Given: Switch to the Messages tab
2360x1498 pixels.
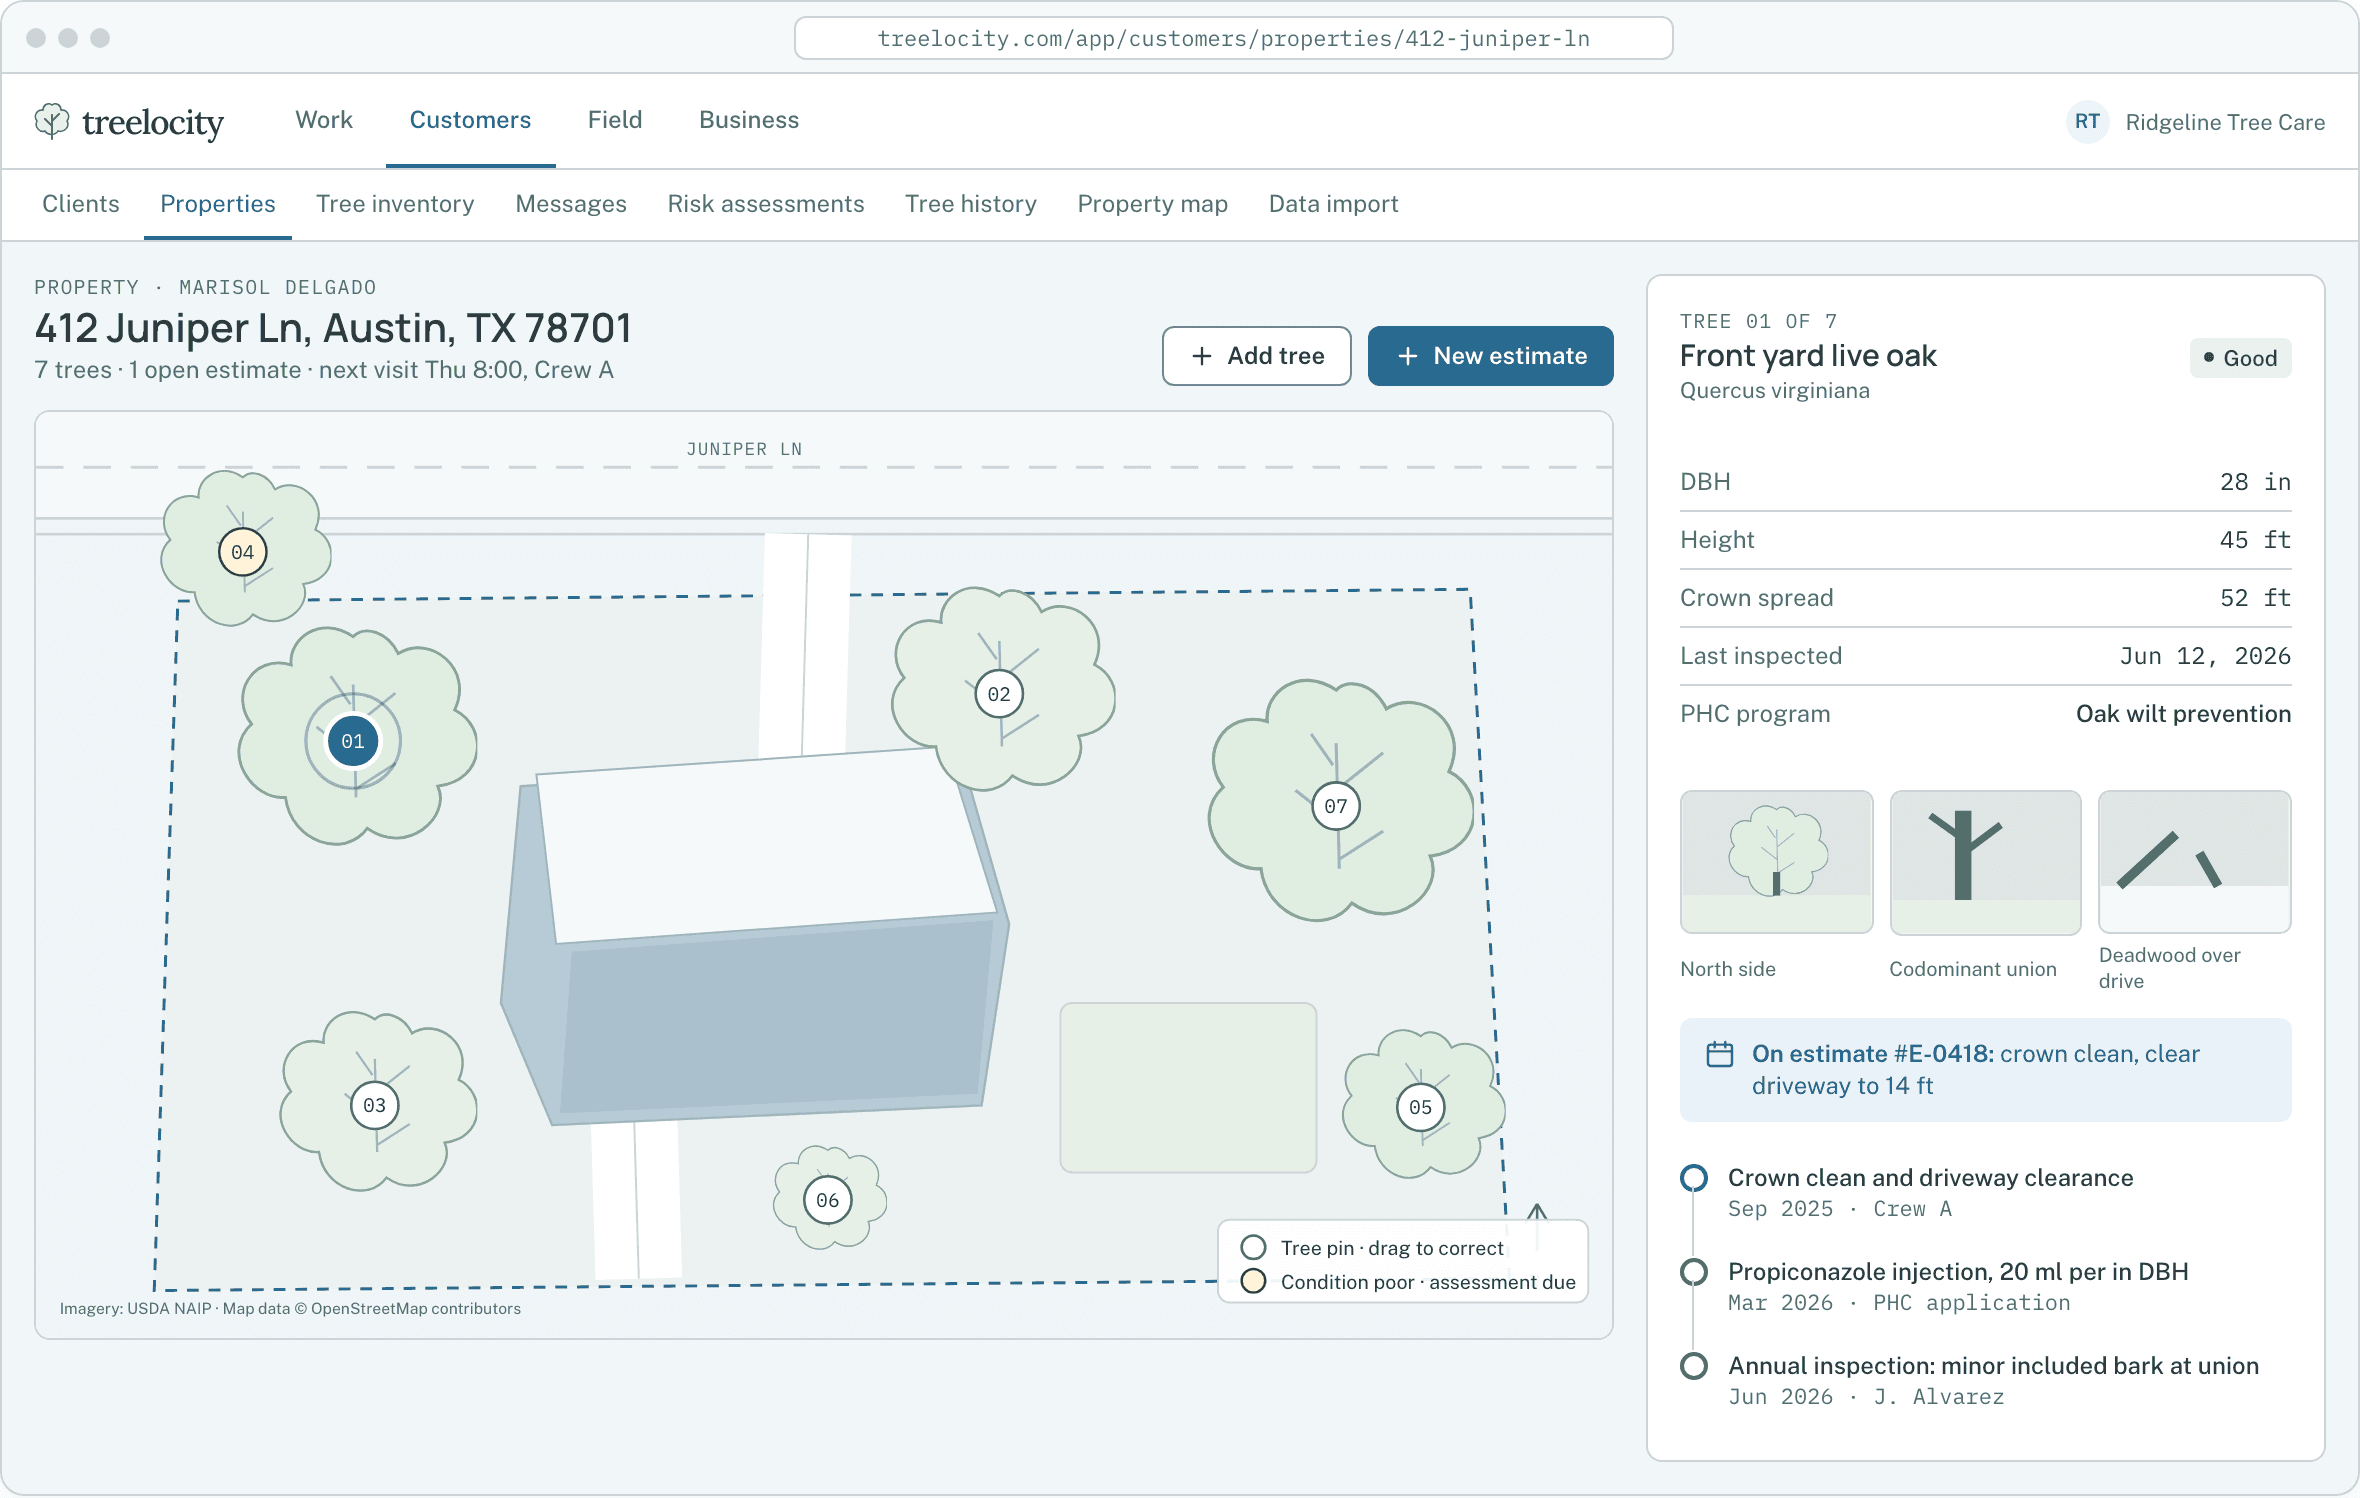Looking at the screenshot, I should coord(571,204).
